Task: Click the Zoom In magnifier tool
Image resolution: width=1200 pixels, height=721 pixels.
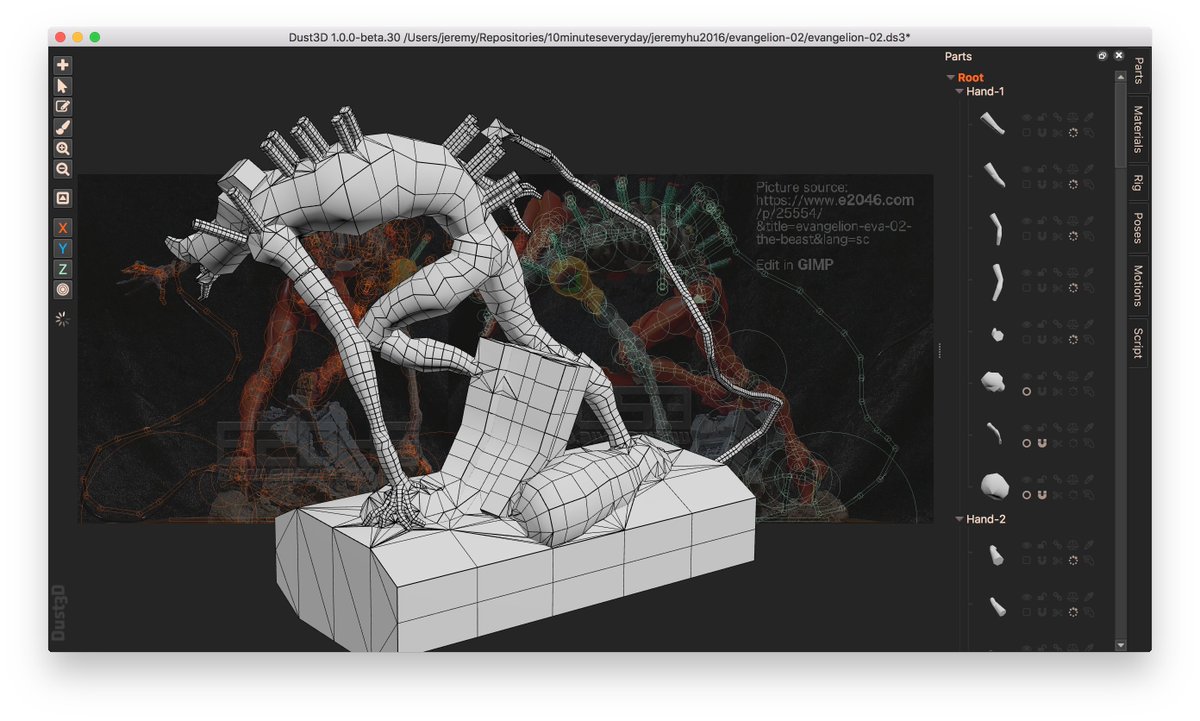Action: (63, 148)
